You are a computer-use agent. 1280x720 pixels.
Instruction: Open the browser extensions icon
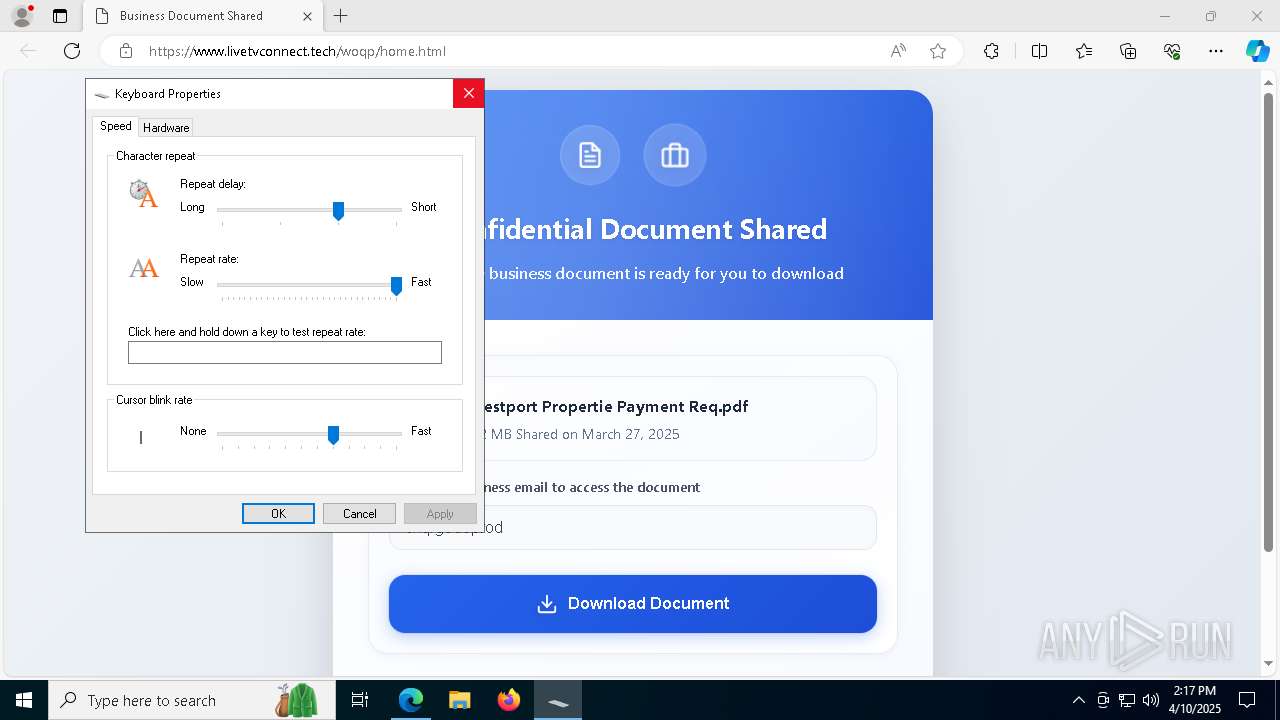991,51
